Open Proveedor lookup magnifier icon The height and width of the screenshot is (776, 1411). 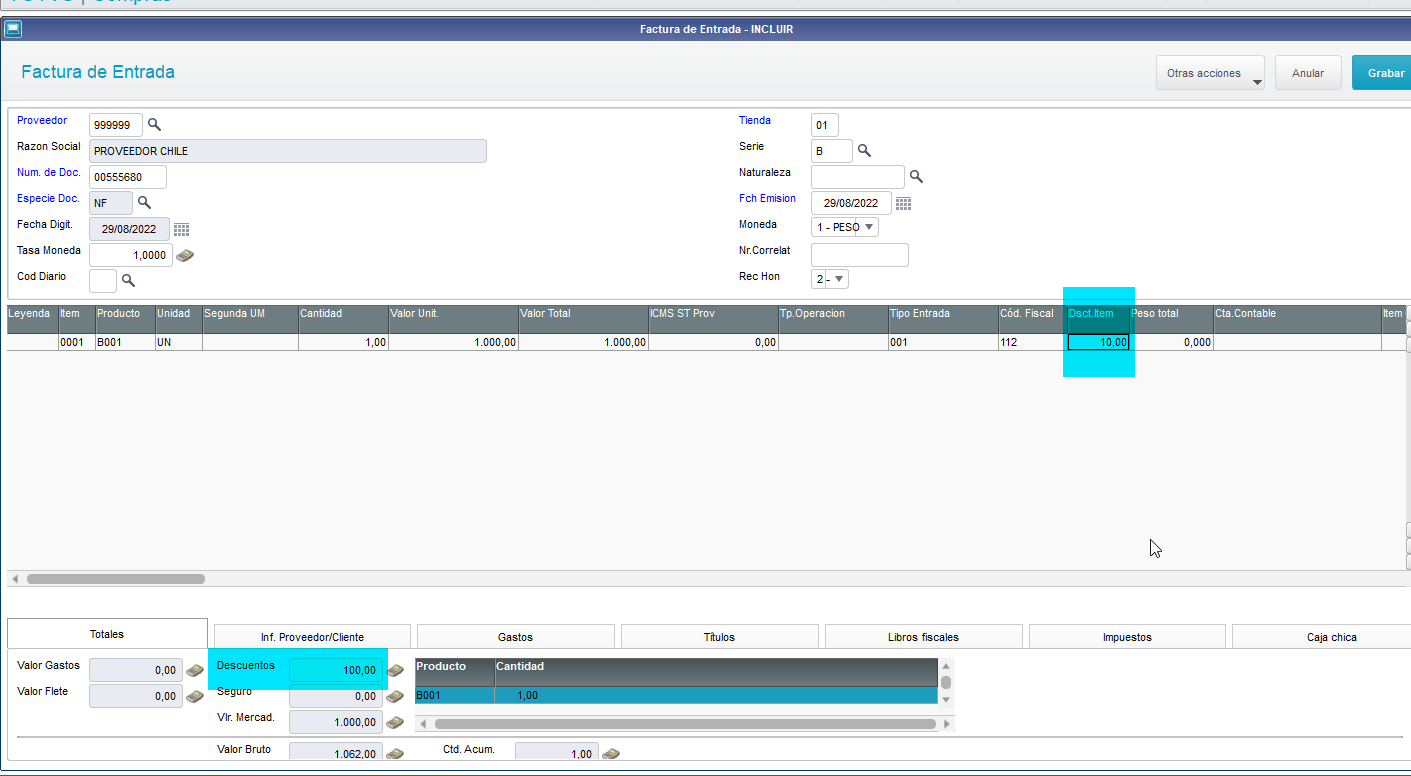[x=154, y=125]
